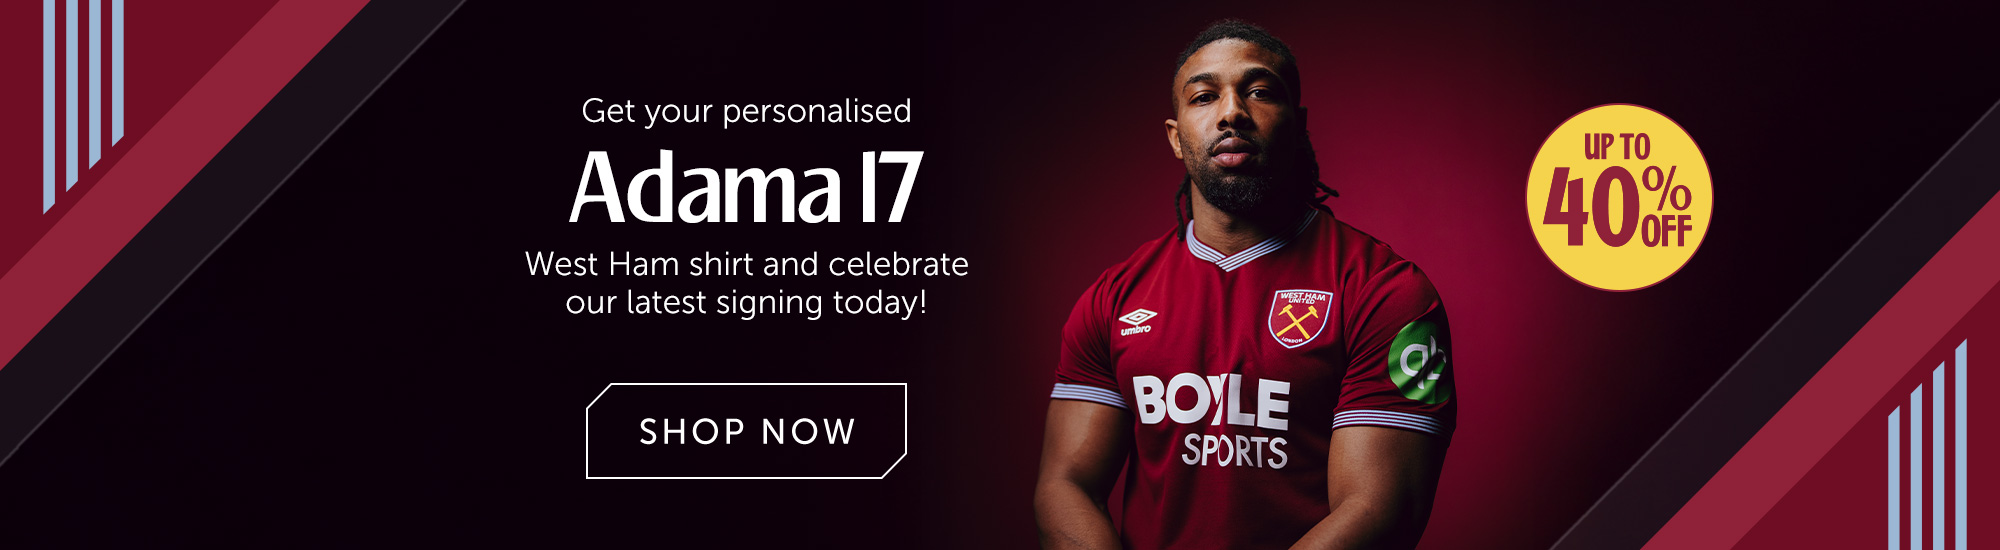This screenshot has width=2000, height=550.
Task: Click 'West Ham shirt and celebrate' line
Action: pyautogui.click(x=746, y=264)
